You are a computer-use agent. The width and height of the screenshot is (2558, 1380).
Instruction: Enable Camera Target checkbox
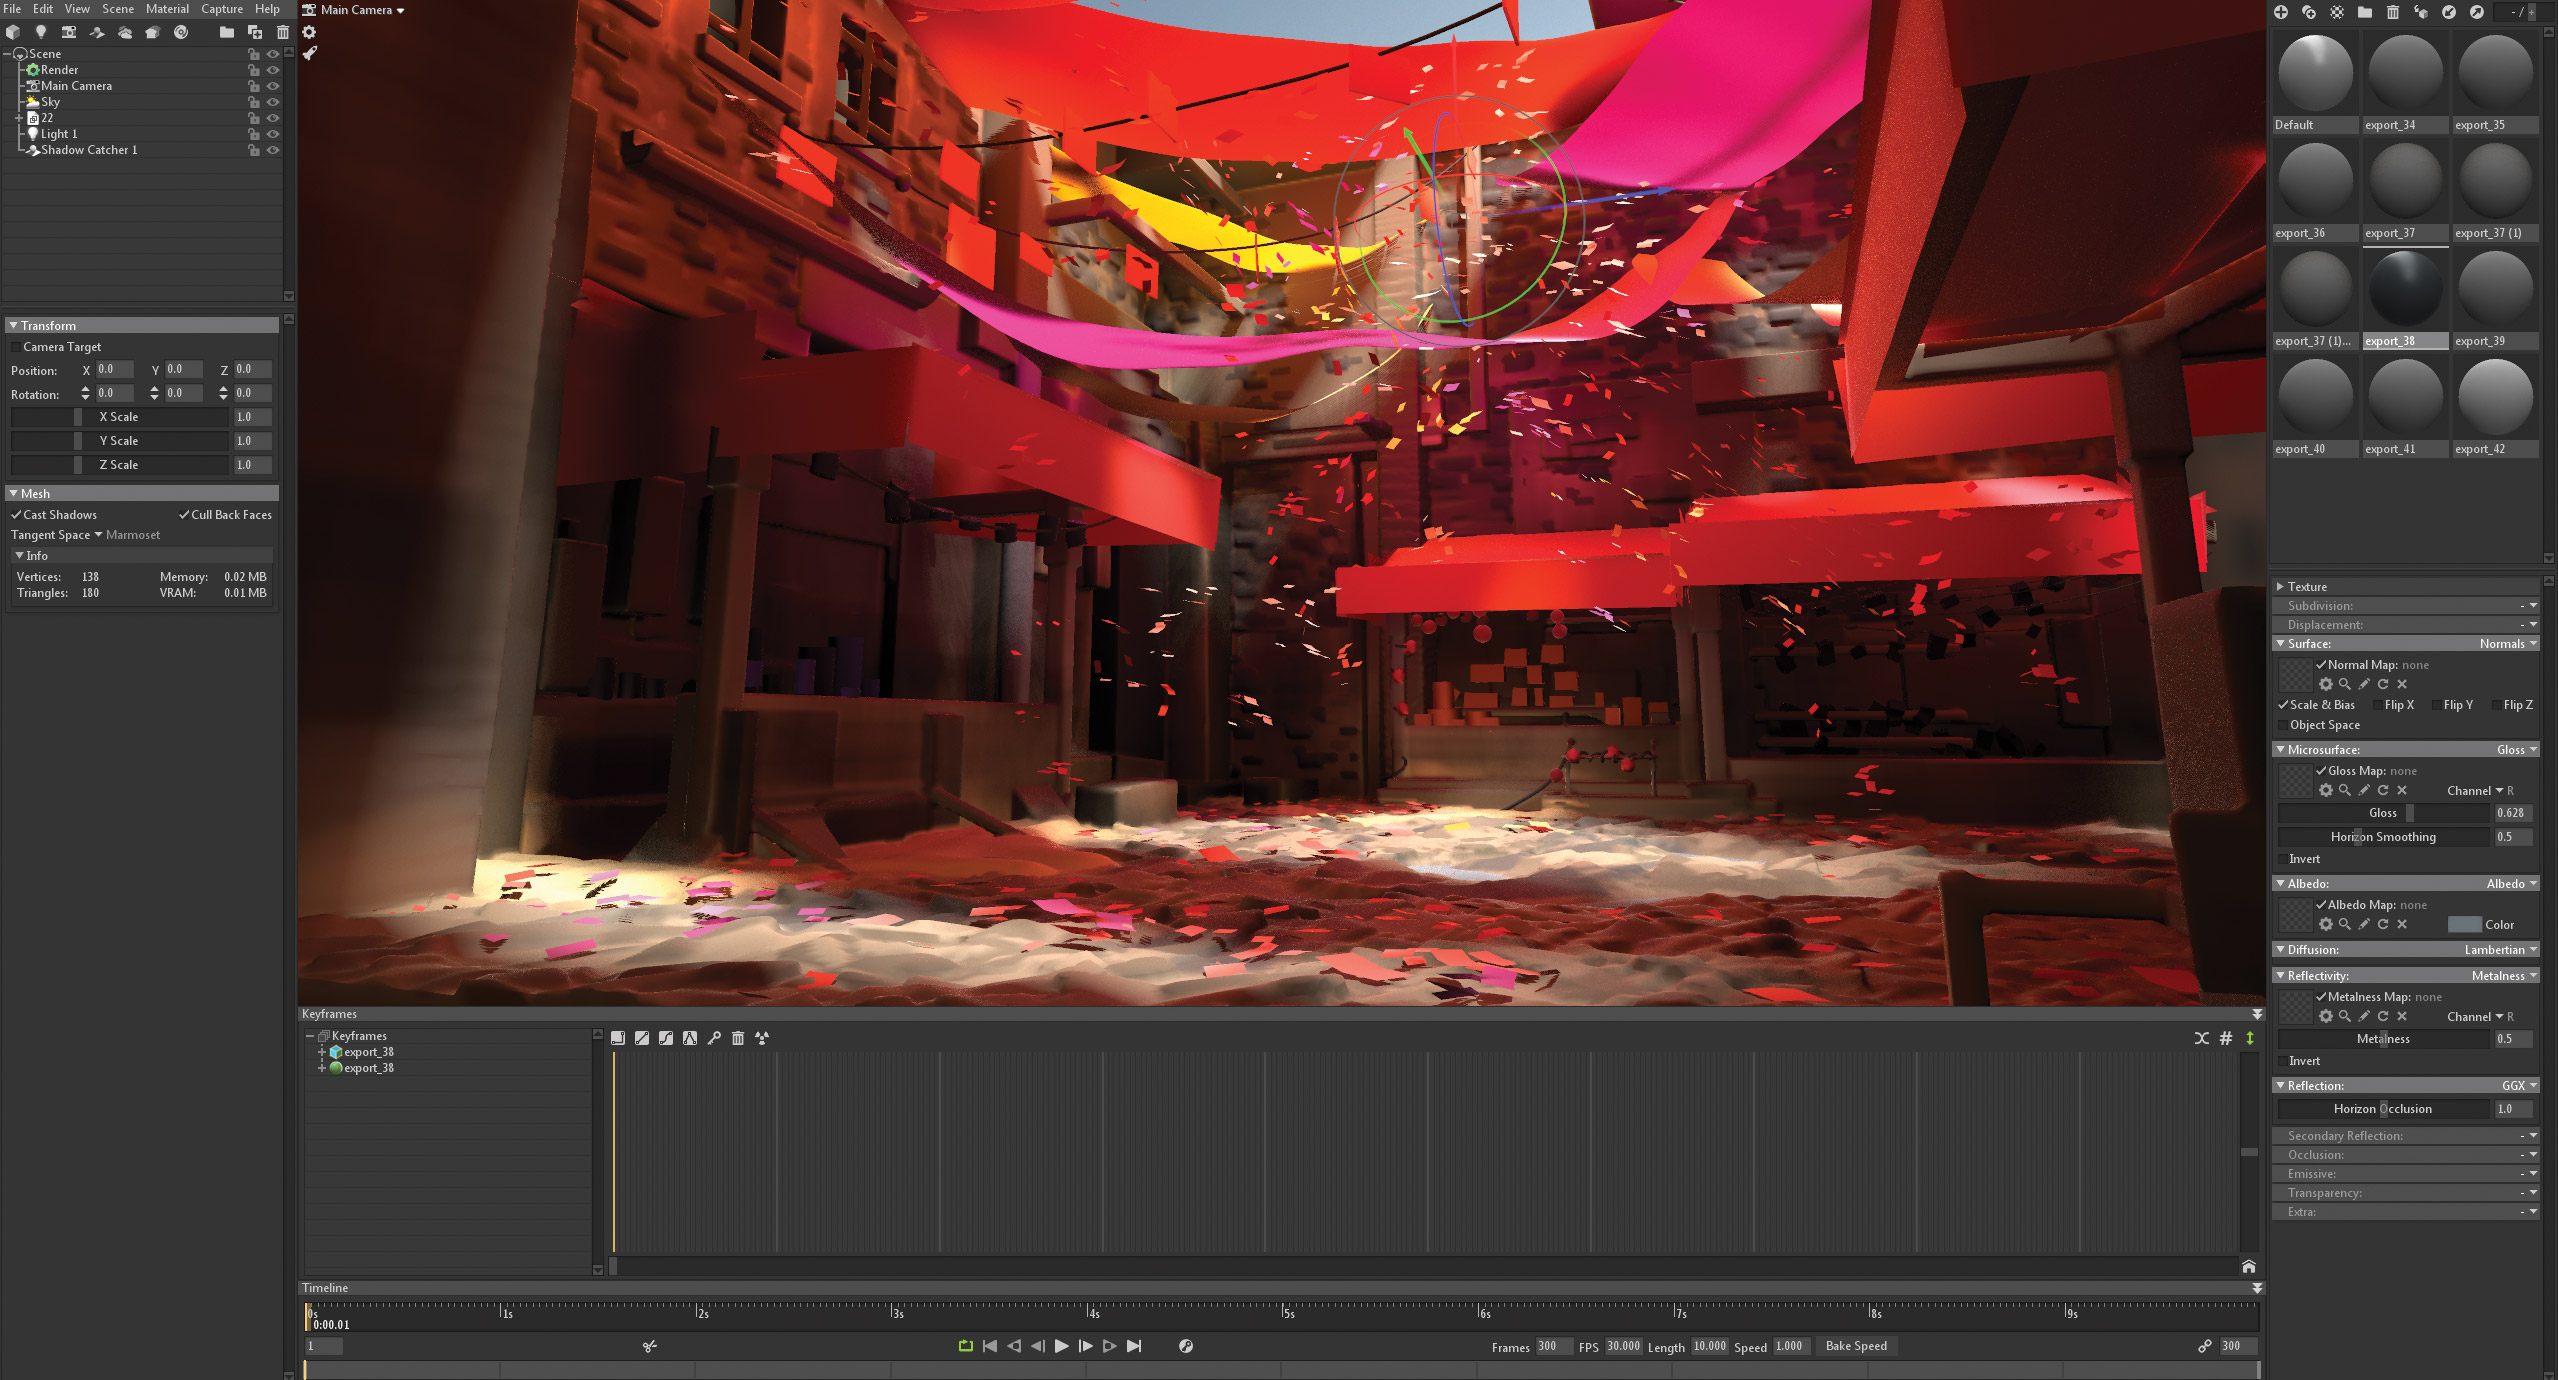[x=16, y=347]
